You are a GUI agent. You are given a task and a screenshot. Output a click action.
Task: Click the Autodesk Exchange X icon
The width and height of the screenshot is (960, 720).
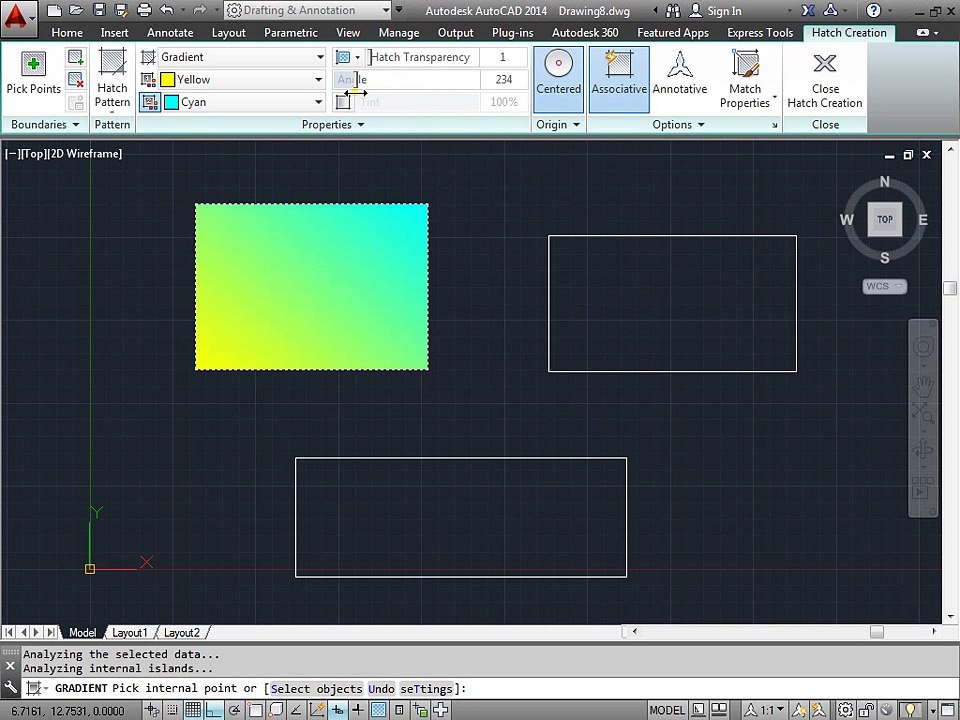click(808, 10)
